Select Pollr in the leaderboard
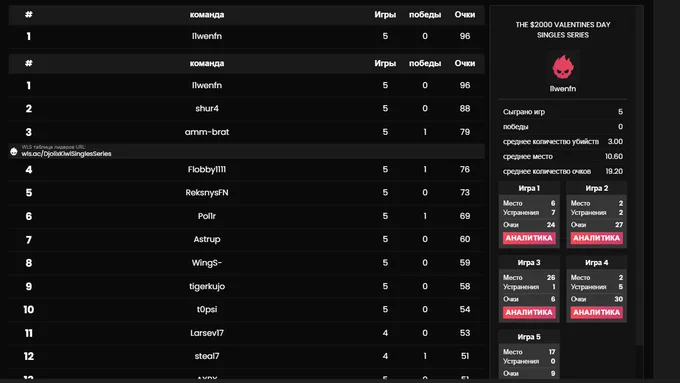 click(207, 216)
